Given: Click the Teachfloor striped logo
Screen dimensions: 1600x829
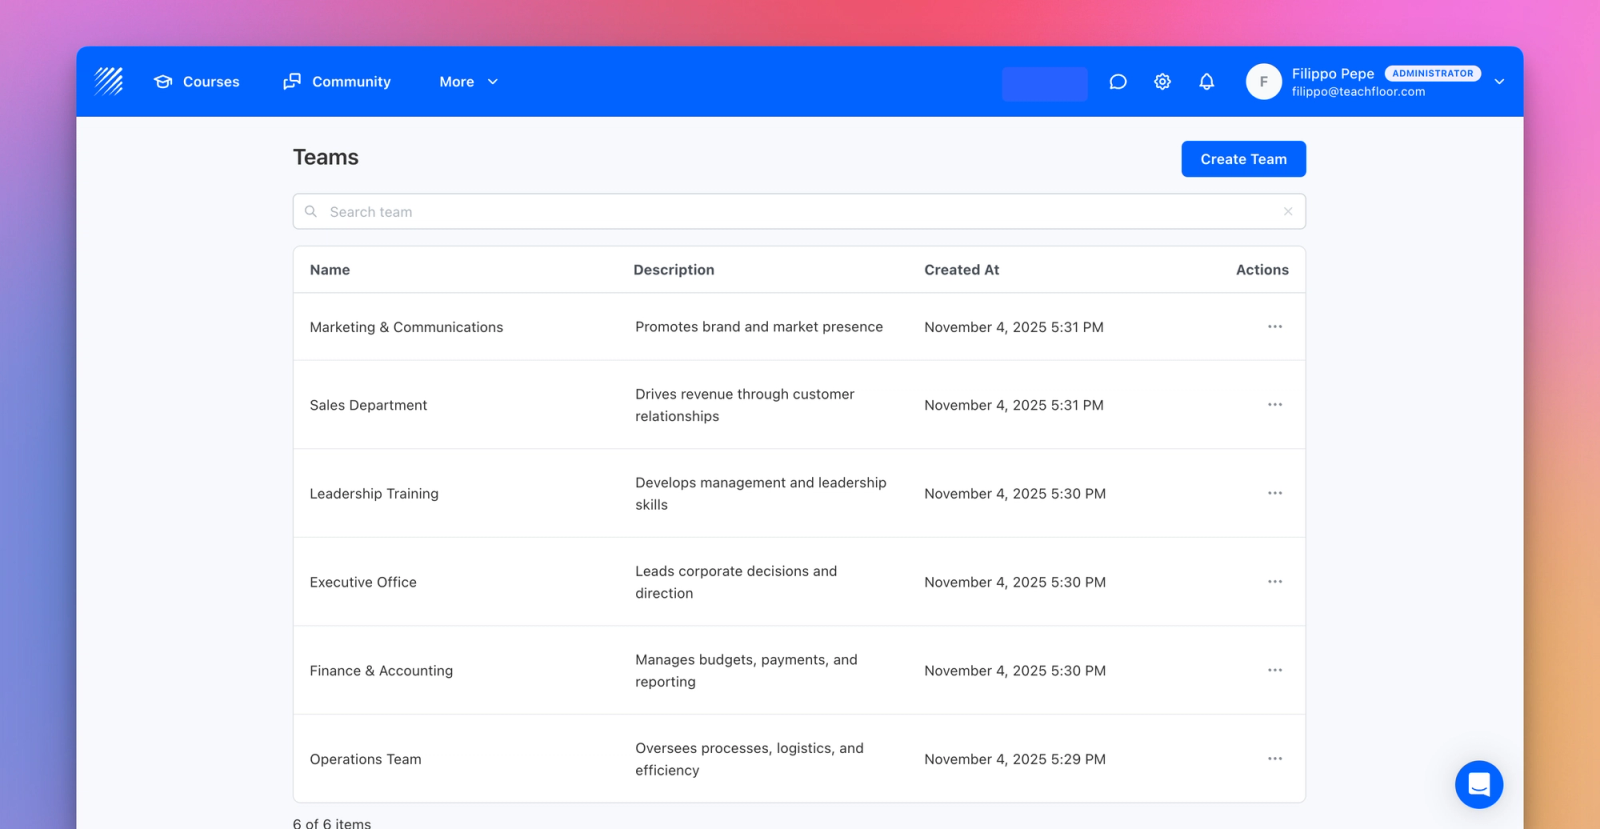Looking at the screenshot, I should click(x=108, y=81).
